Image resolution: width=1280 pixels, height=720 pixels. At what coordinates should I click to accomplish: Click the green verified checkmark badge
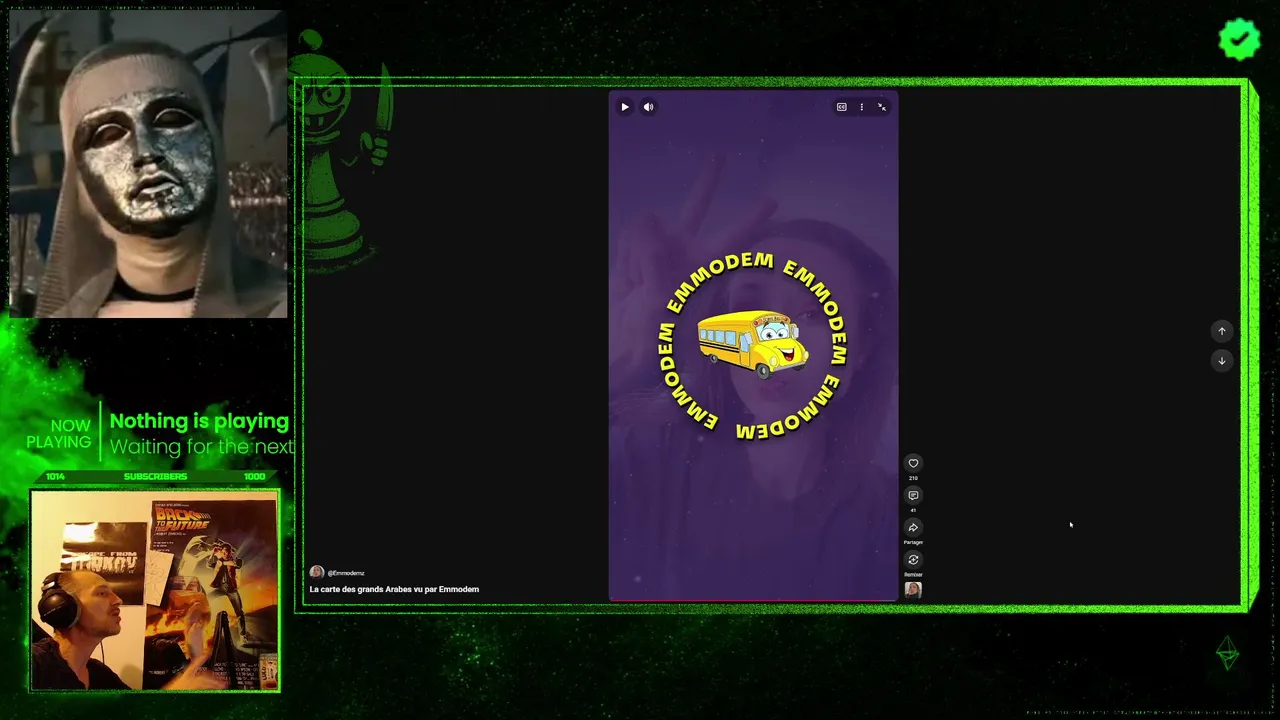[1239, 39]
